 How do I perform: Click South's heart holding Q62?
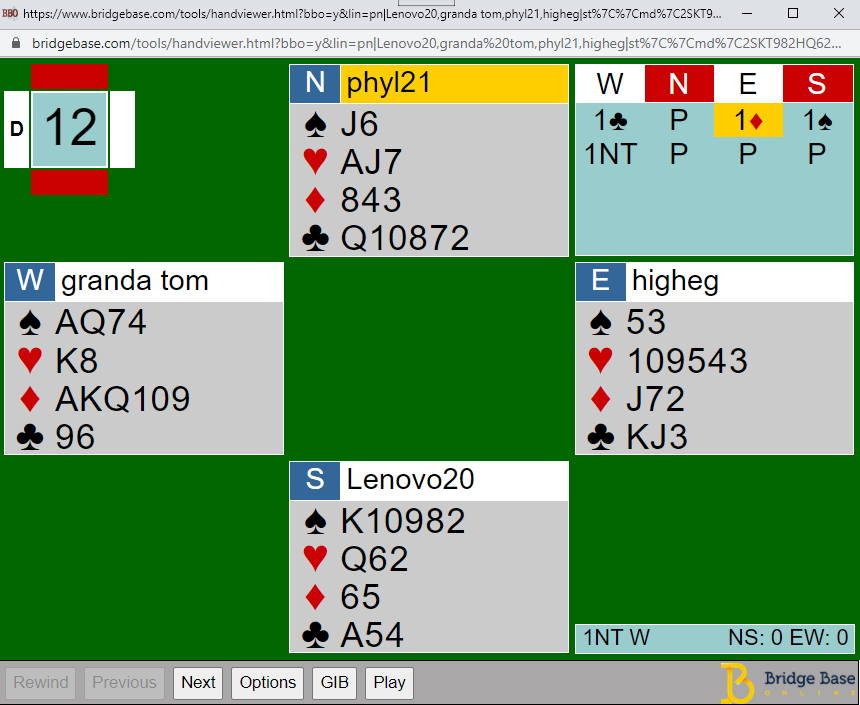(375, 559)
